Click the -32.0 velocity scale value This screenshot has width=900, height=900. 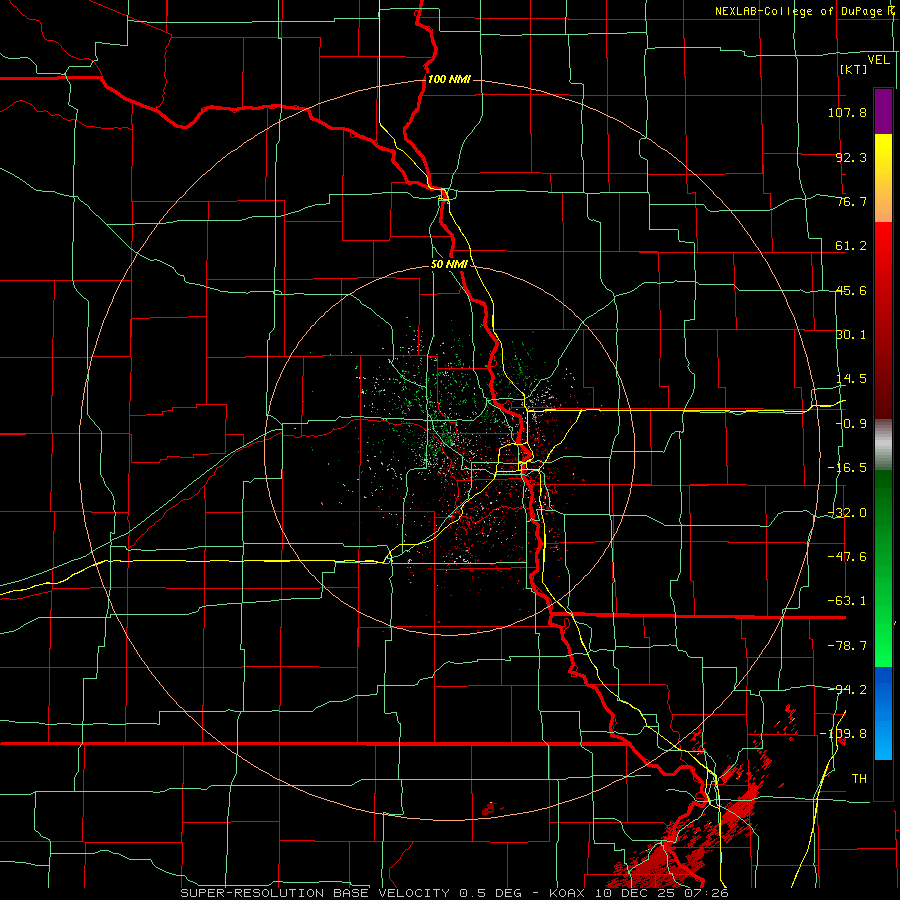pyautogui.click(x=847, y=513)
